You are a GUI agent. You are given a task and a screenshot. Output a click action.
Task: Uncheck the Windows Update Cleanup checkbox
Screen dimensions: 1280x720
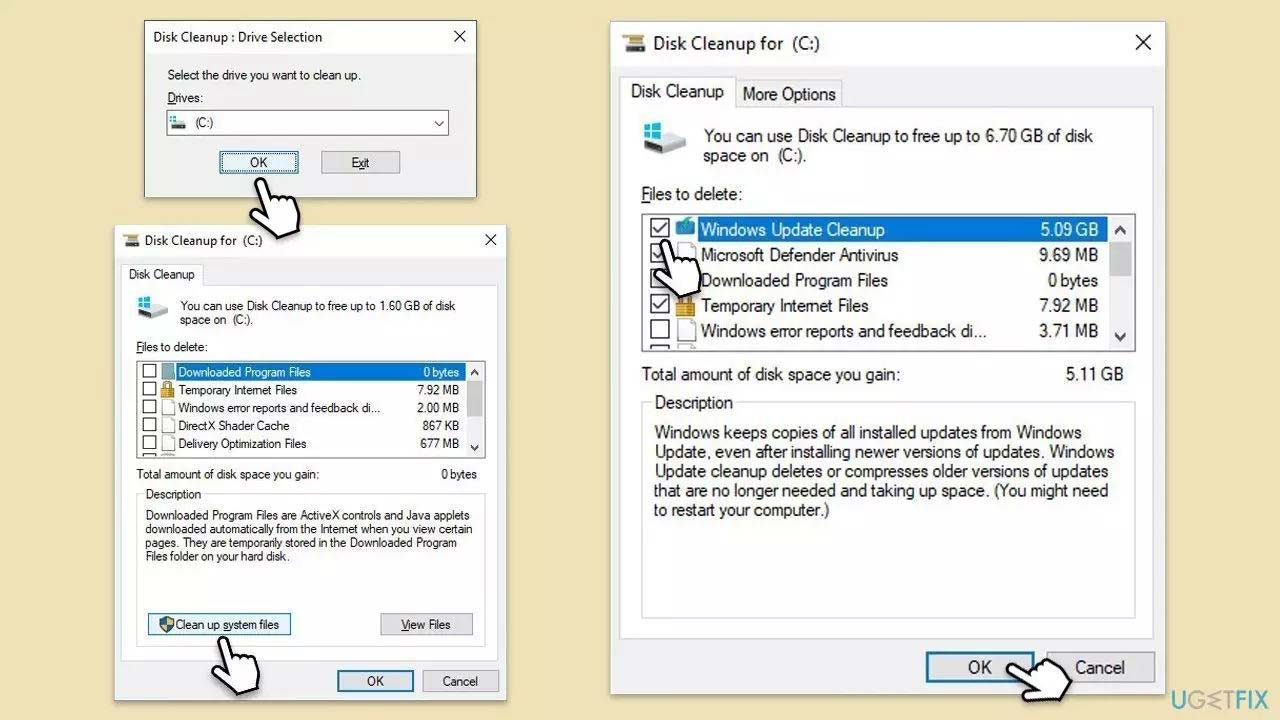[x=660, y=228]
